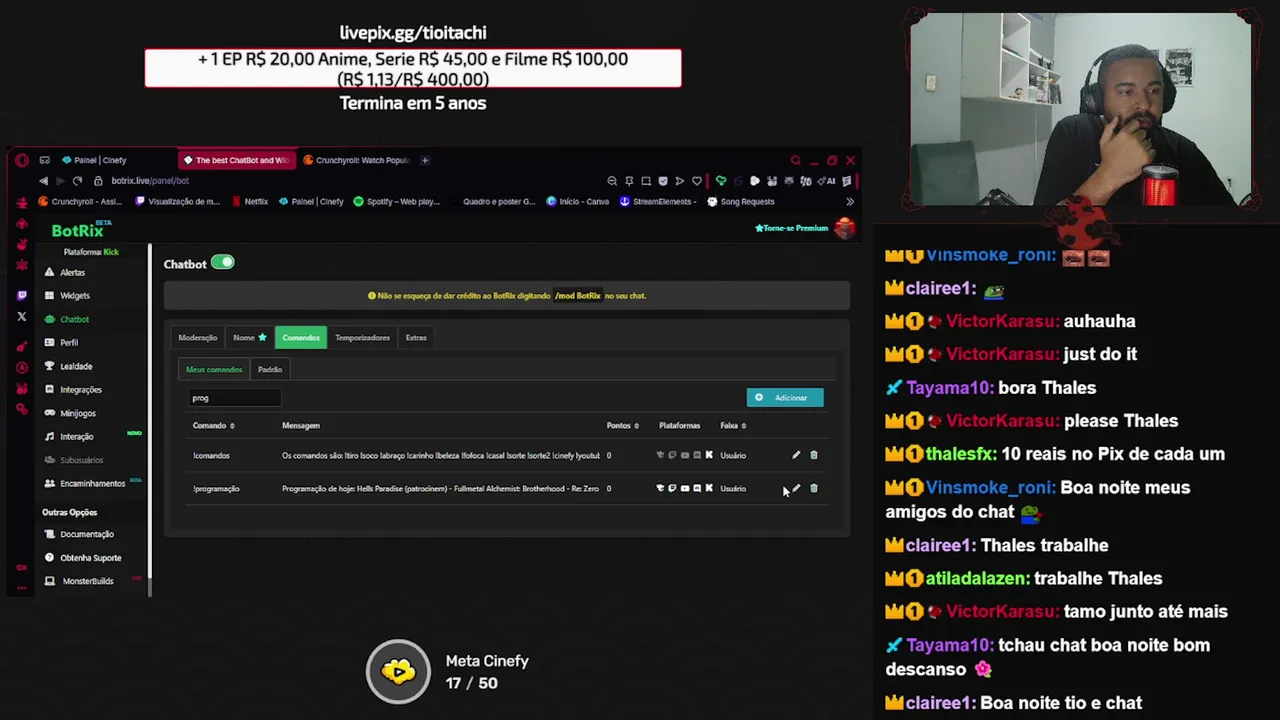Viewport: 1280px width, 720px height.
Task: Switch to the Temporizadores tab
Action: pyautogui.click(x=362, y=338)
